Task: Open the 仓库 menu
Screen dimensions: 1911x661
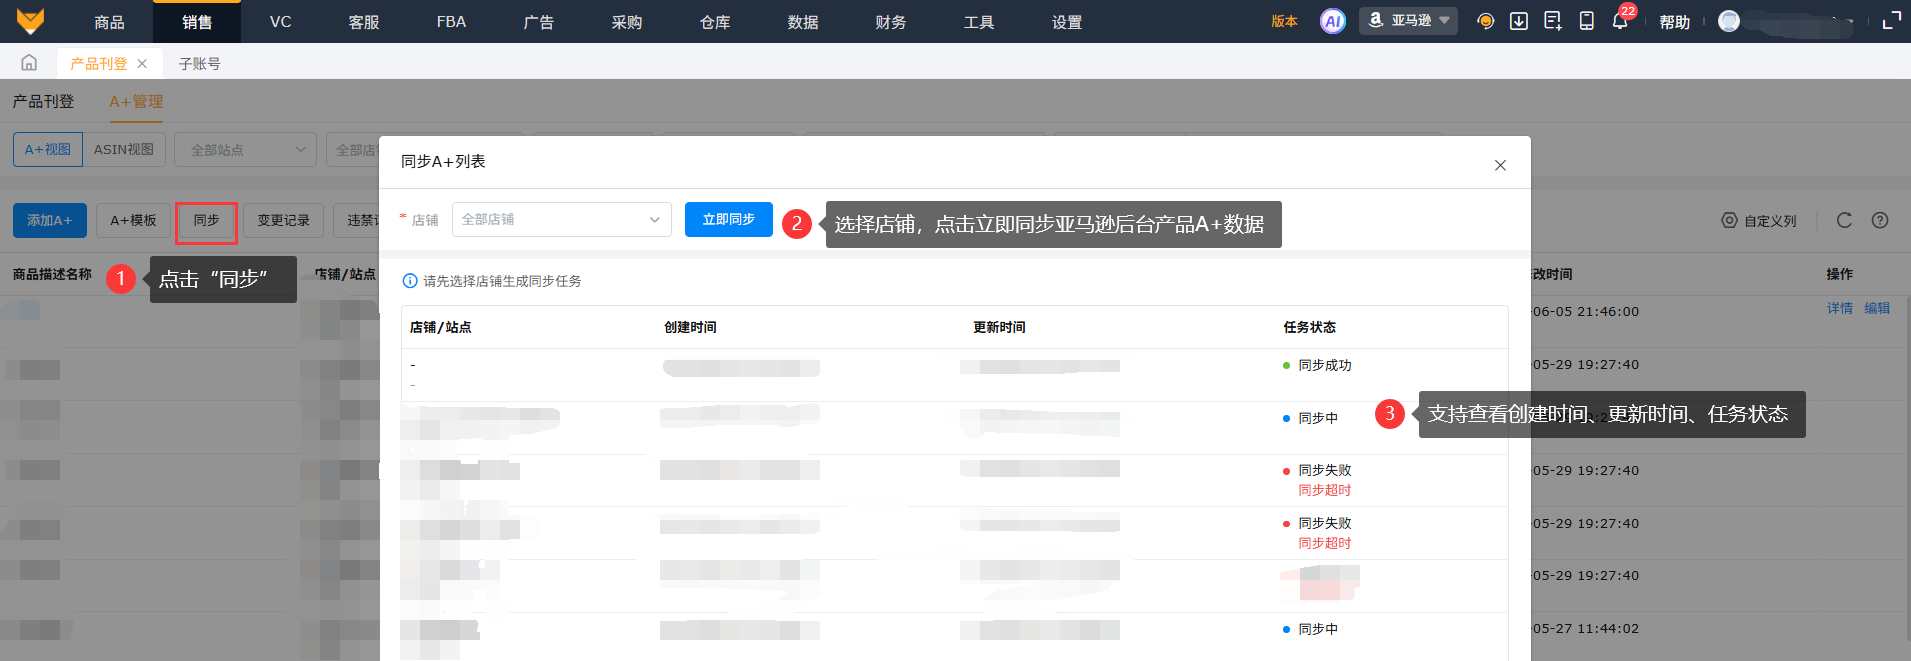Action: coord(715,21)
